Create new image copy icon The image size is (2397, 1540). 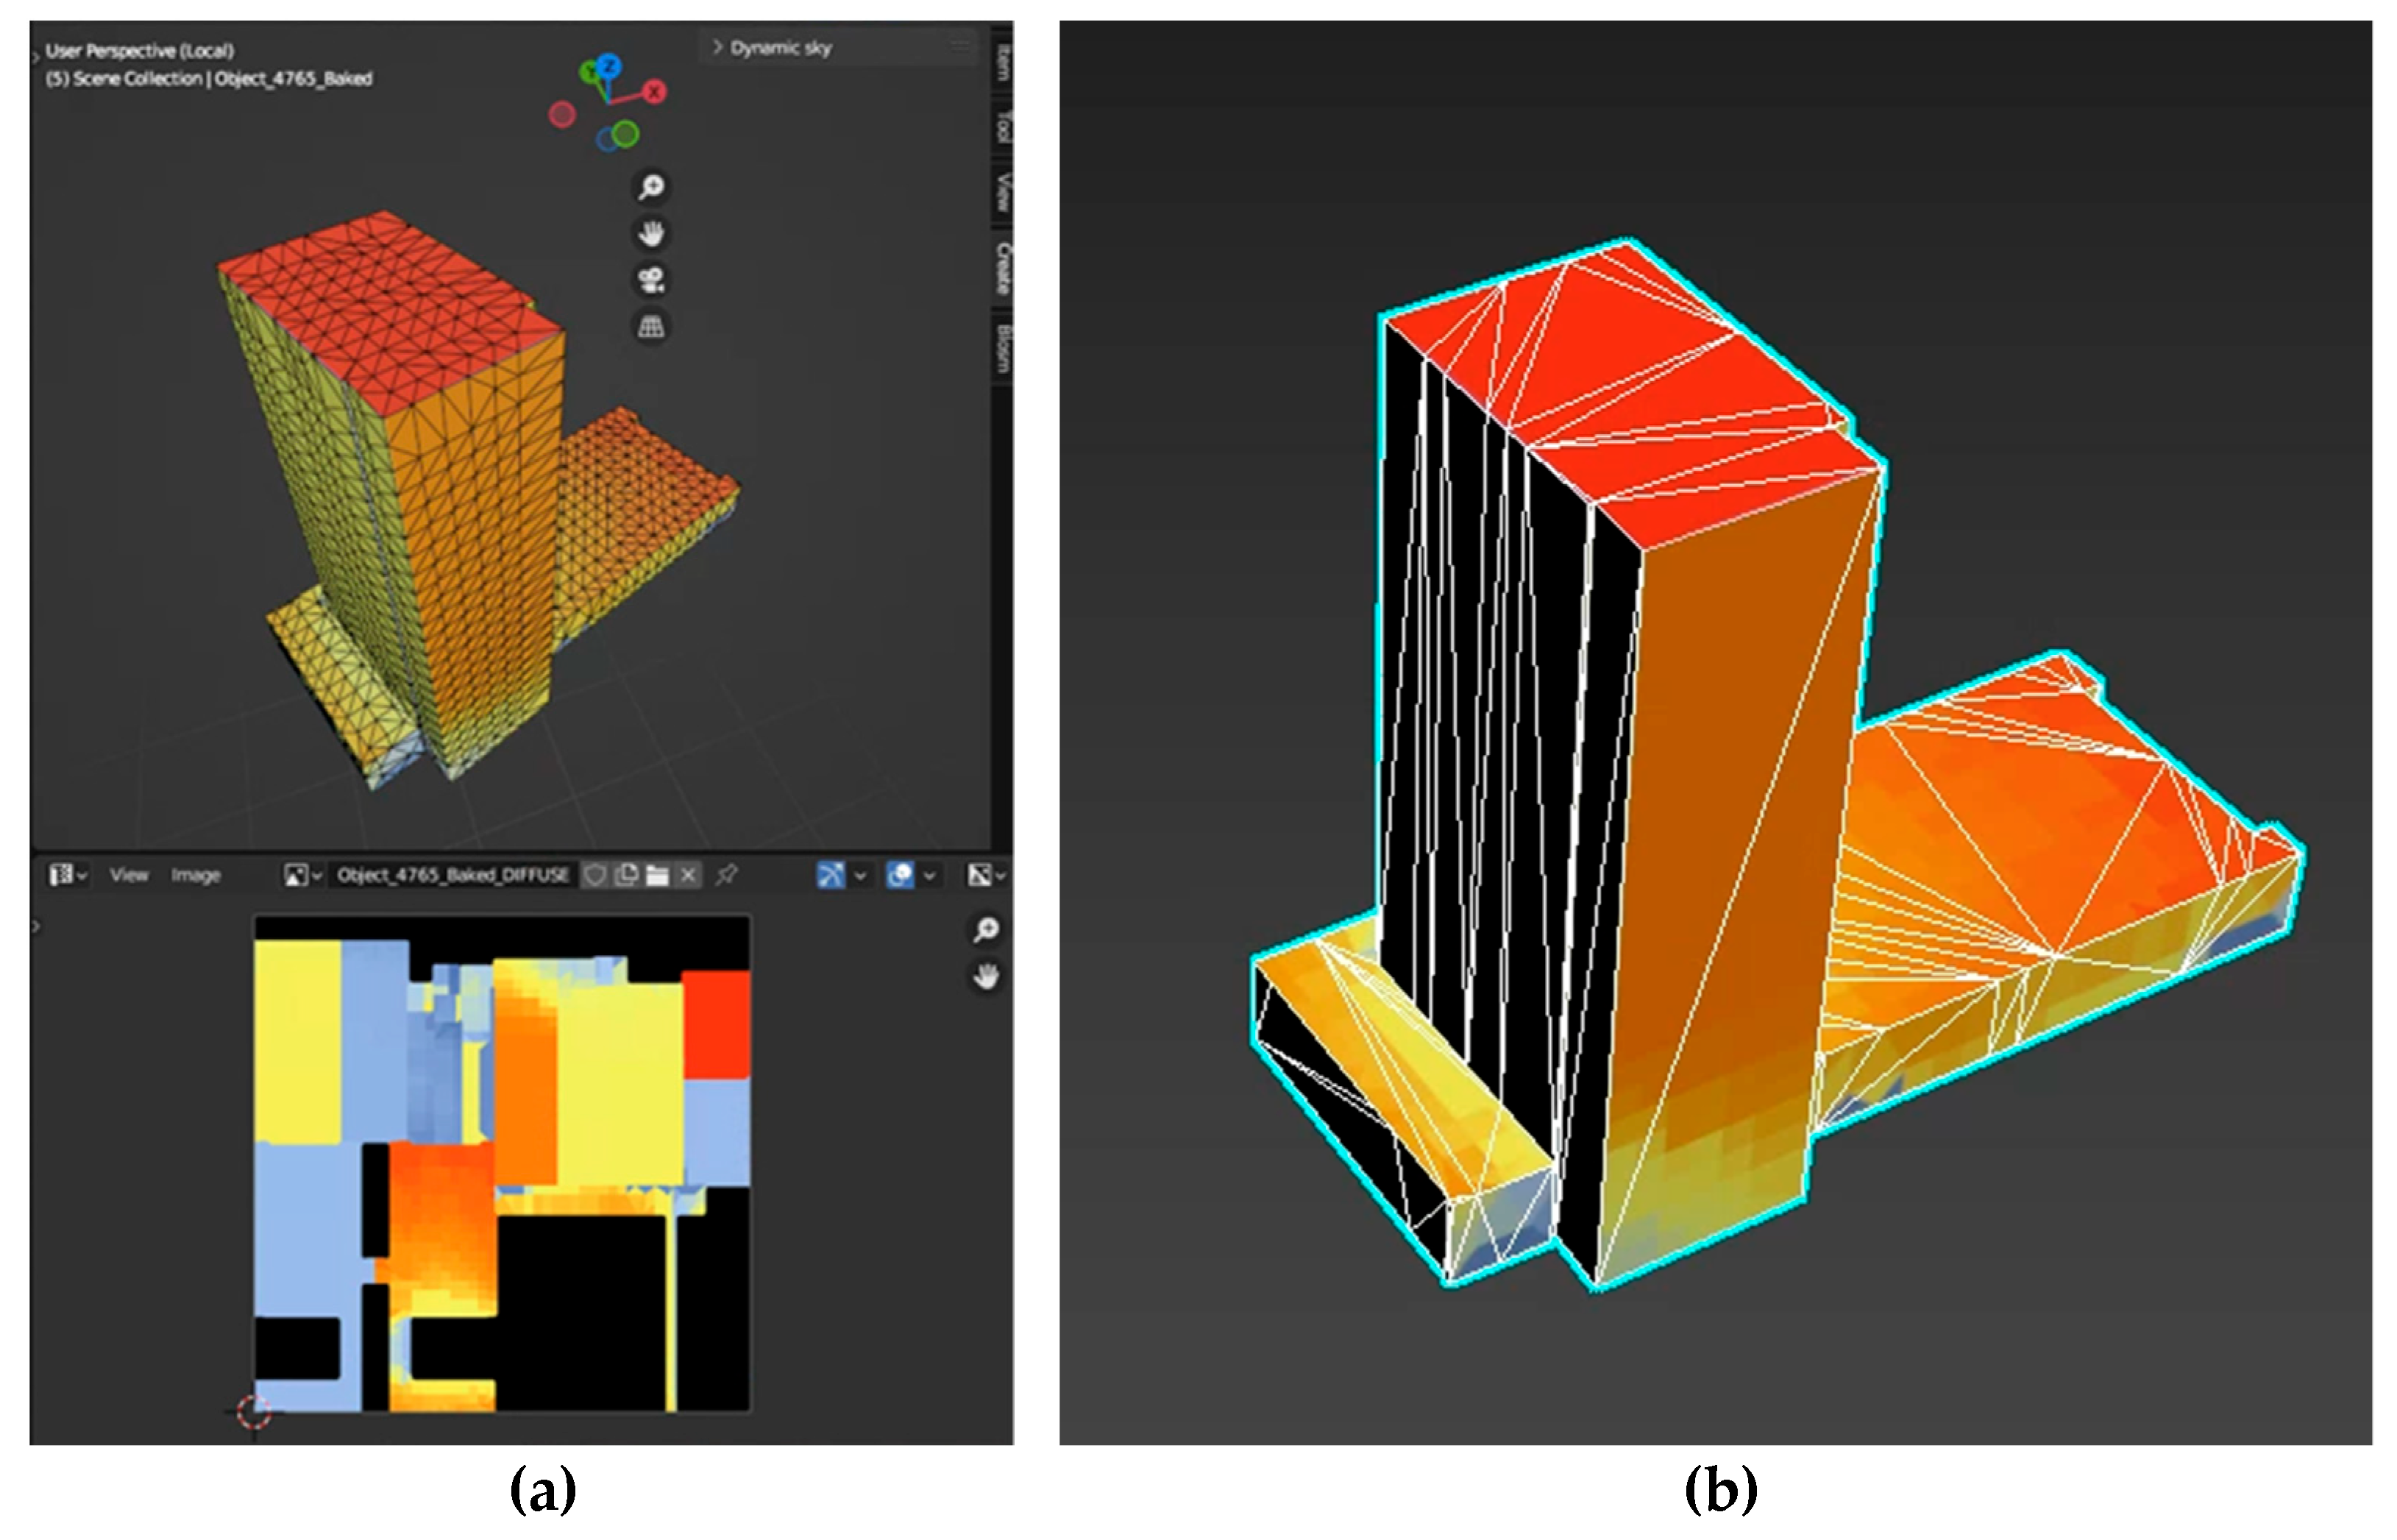point(627,876)
